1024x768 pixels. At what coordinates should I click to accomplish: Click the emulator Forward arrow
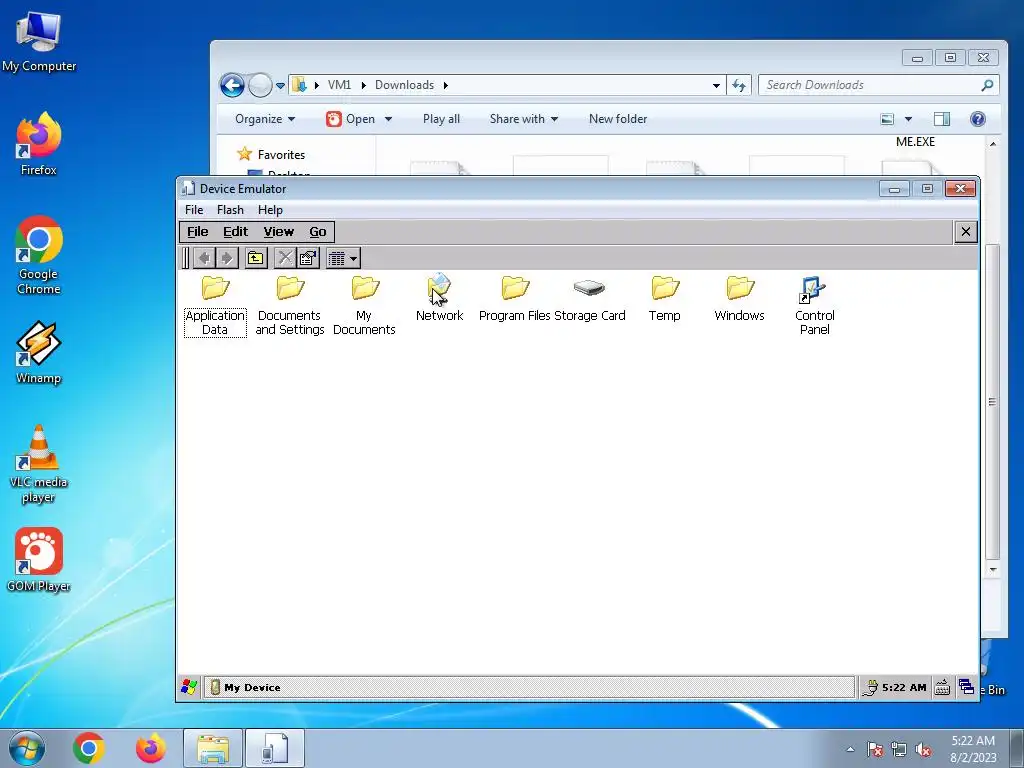tap(227, 258)
